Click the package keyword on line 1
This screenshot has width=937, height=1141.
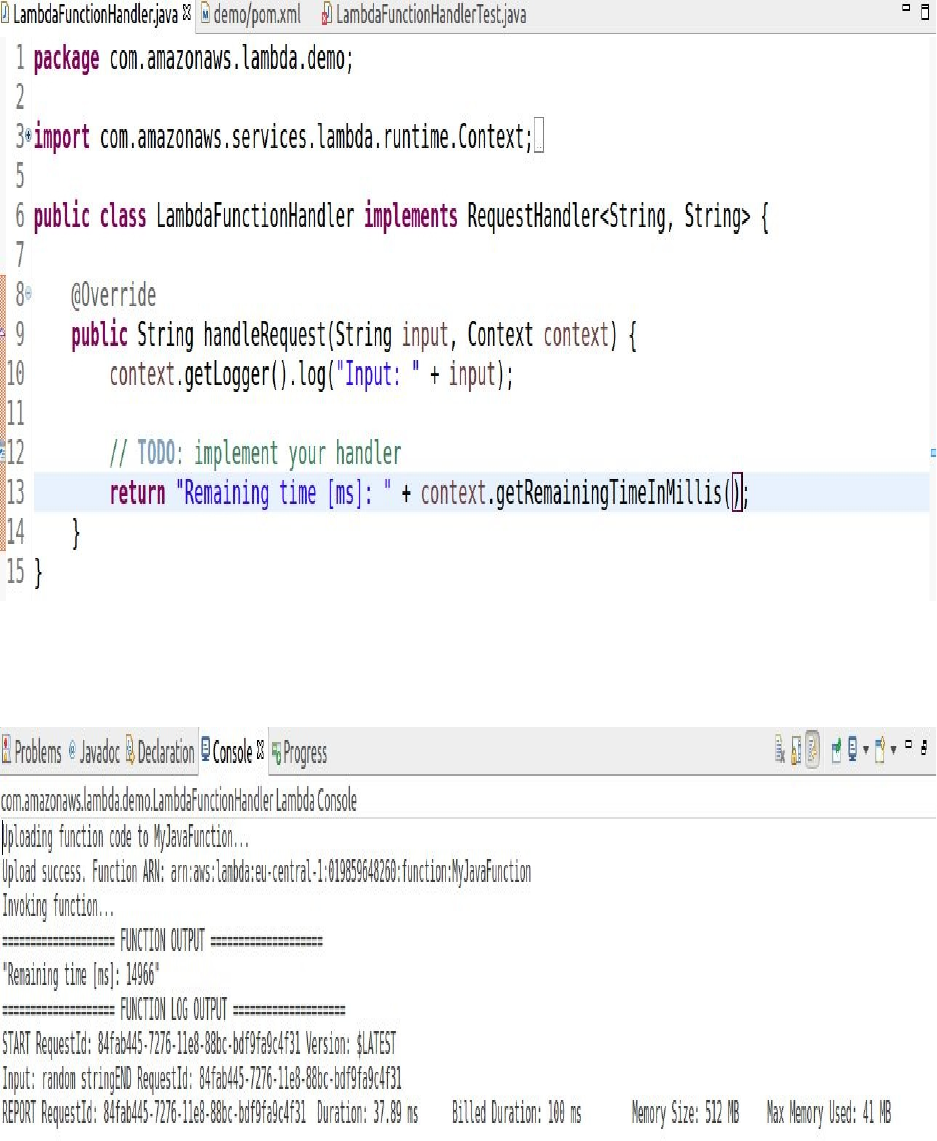click(x=66, y=58)
